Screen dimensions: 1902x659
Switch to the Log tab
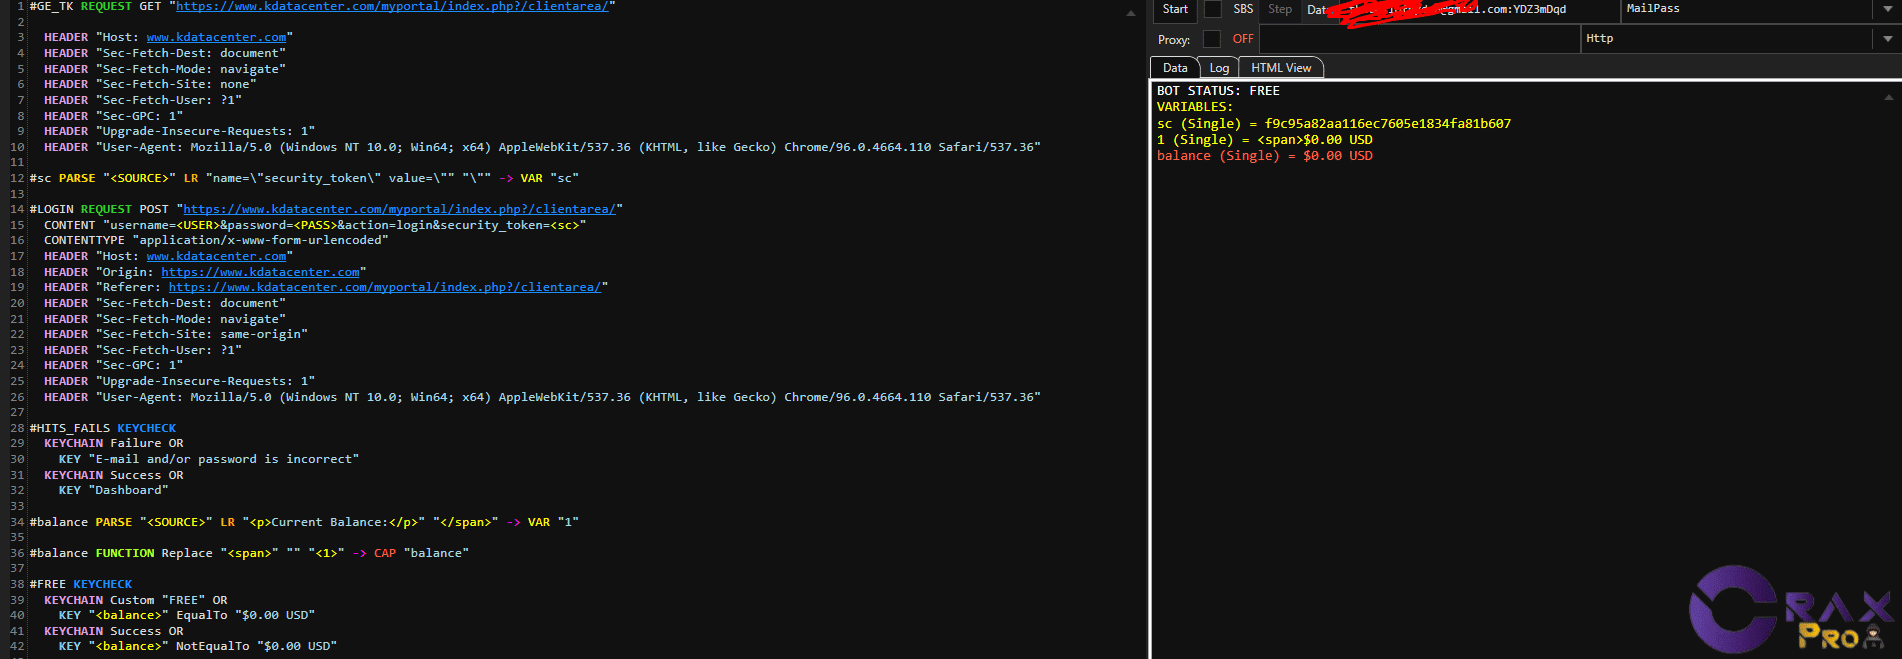pos(1219,68)
